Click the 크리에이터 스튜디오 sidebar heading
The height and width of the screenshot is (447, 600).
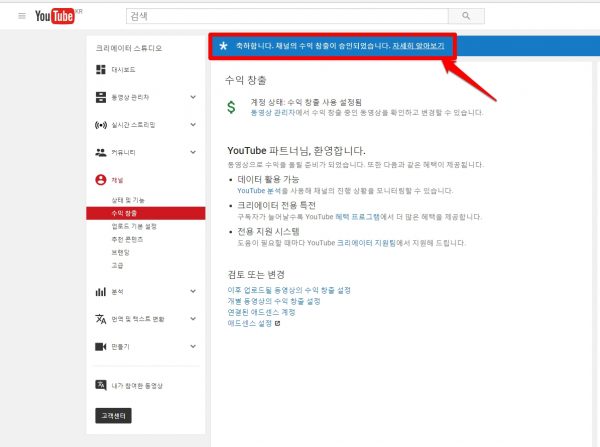click(x=129, y=48)
